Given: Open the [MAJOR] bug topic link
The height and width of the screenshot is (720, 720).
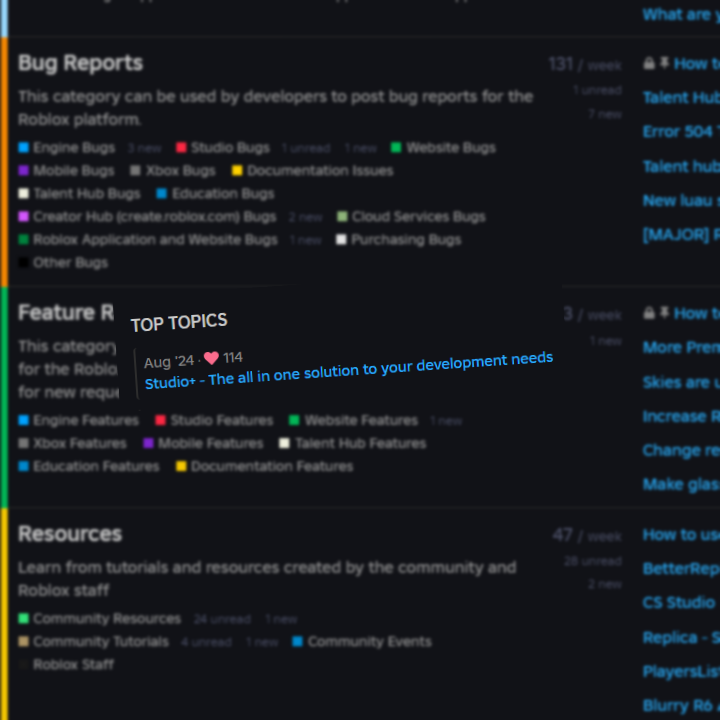Looking at the screenshot, I should (680, 234).
